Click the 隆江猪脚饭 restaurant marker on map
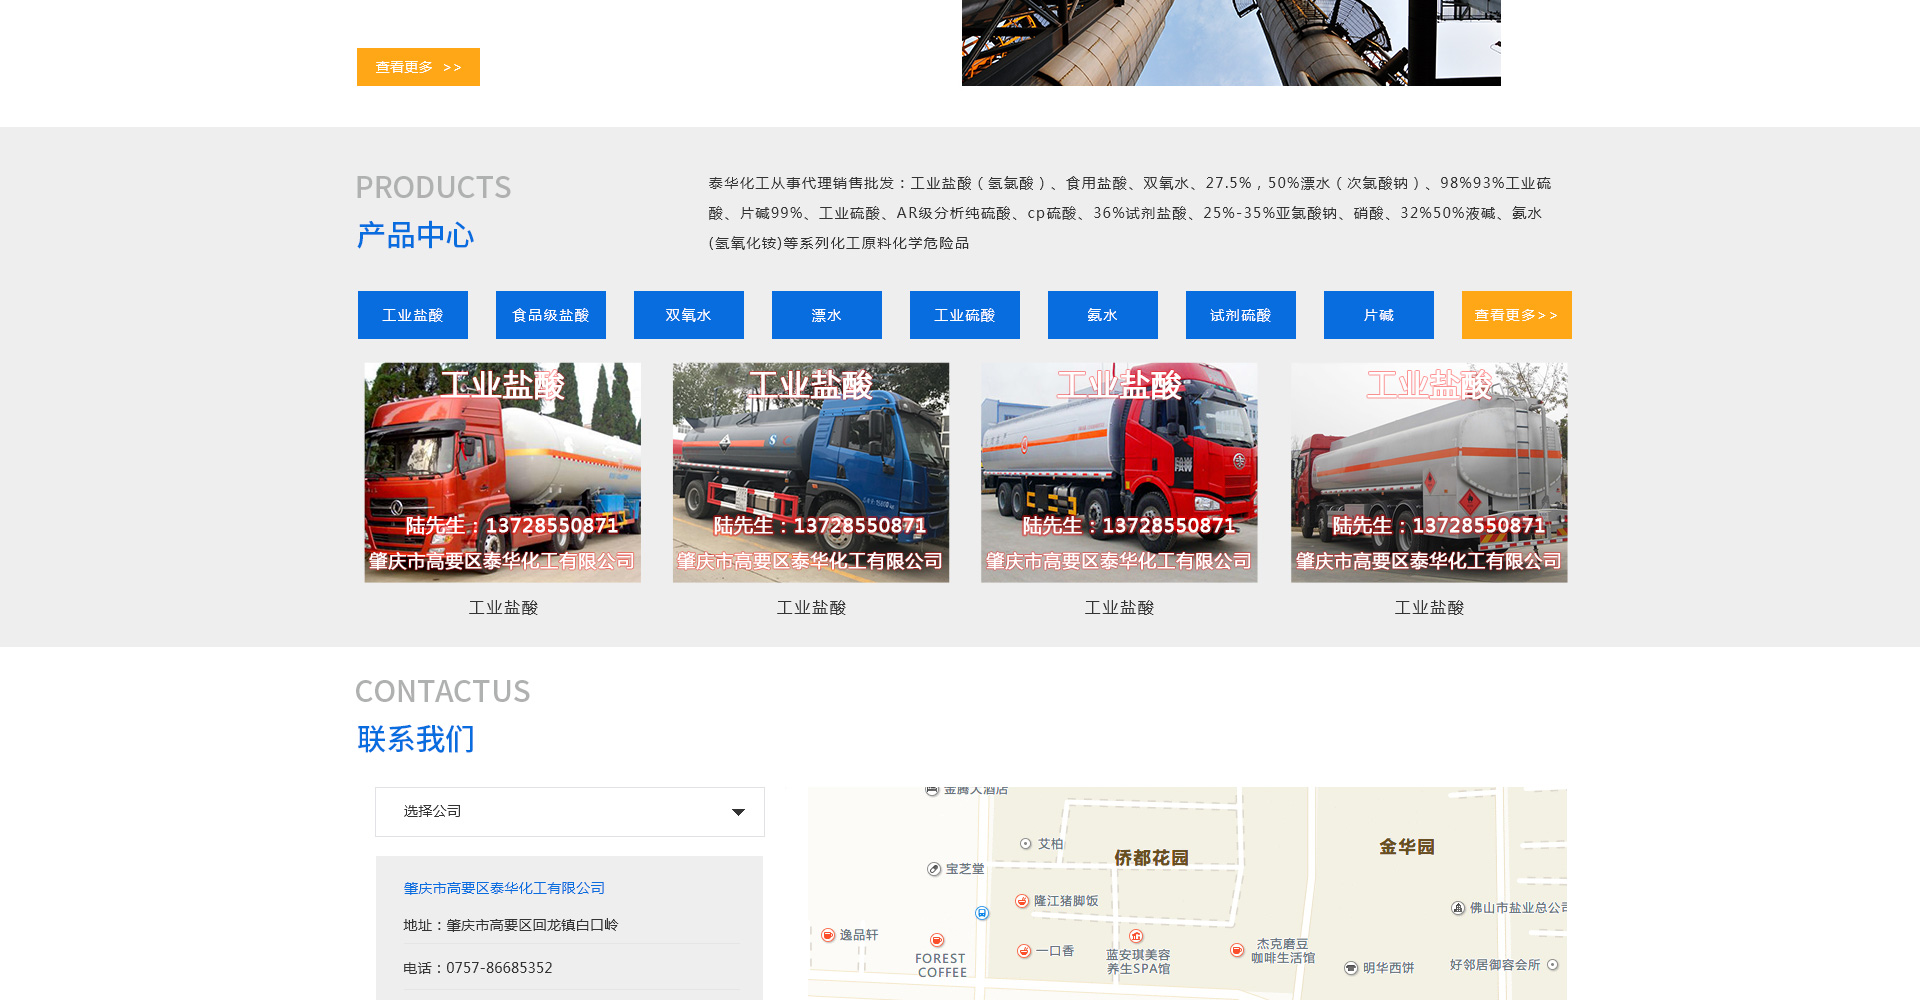The image size is (1920, 1000). click(1022, 901)
